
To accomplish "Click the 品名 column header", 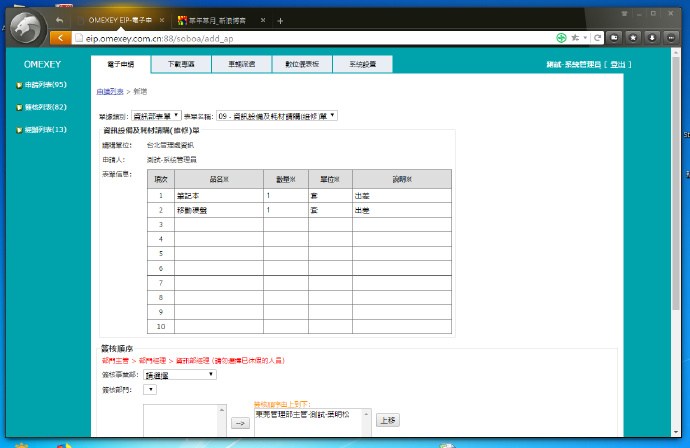I will [219, 180].
